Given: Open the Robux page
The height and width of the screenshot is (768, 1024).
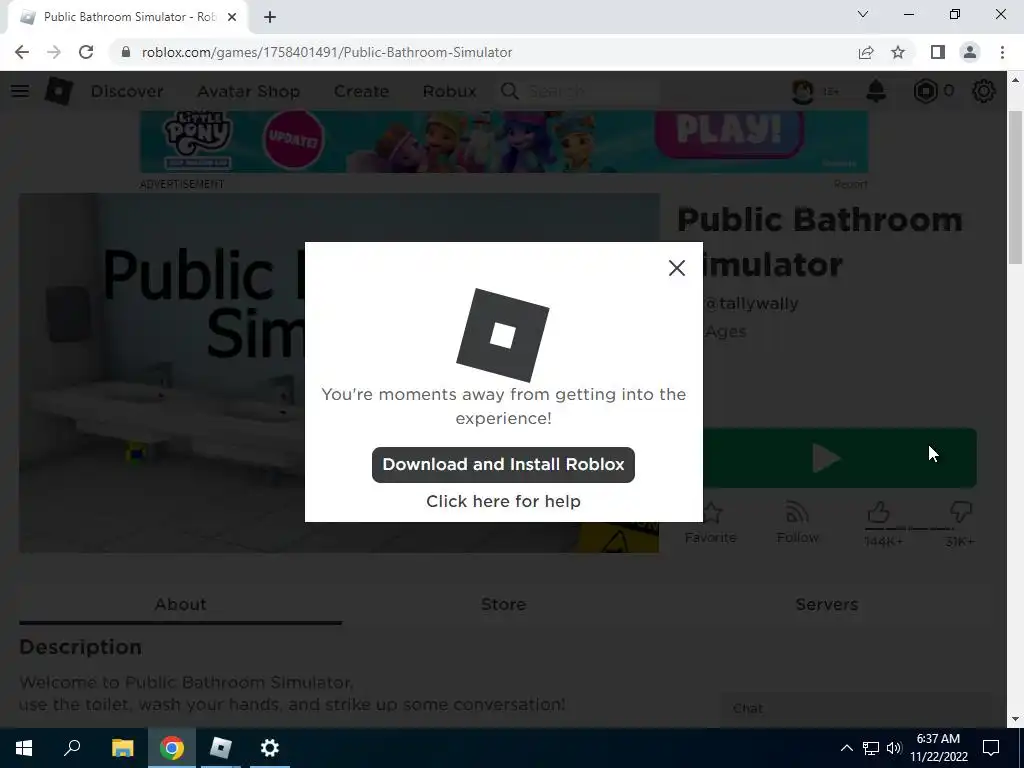Looking at the screenshot, I should point(449,91).
